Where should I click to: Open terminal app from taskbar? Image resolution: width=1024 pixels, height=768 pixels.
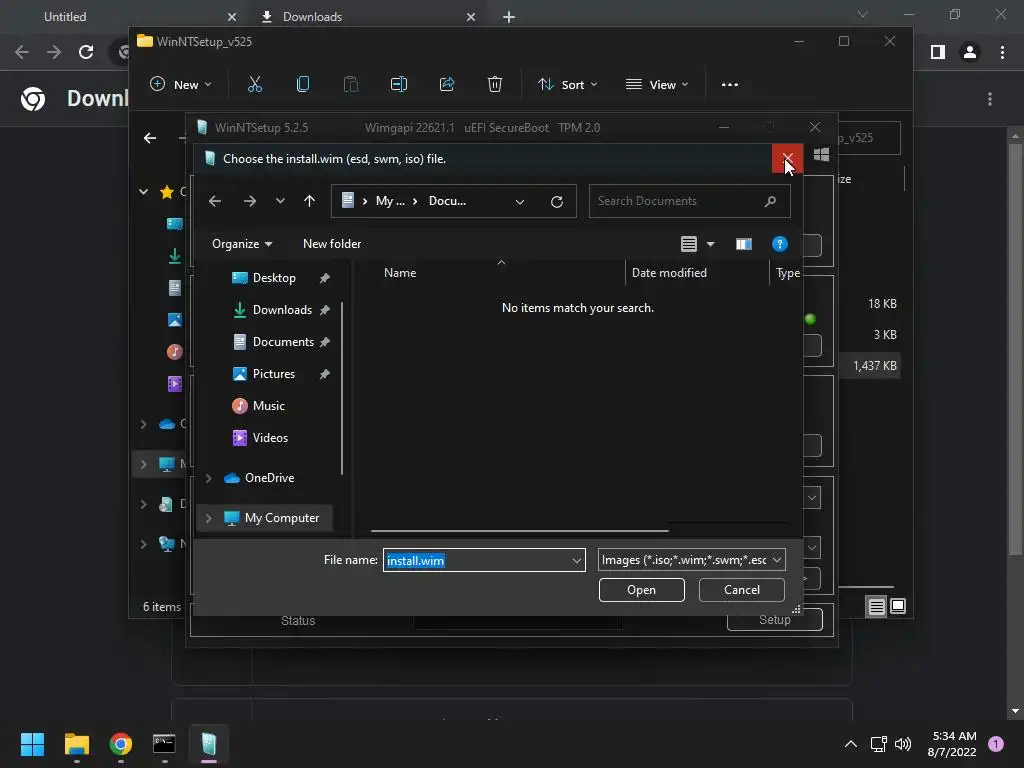coord(164,744)
